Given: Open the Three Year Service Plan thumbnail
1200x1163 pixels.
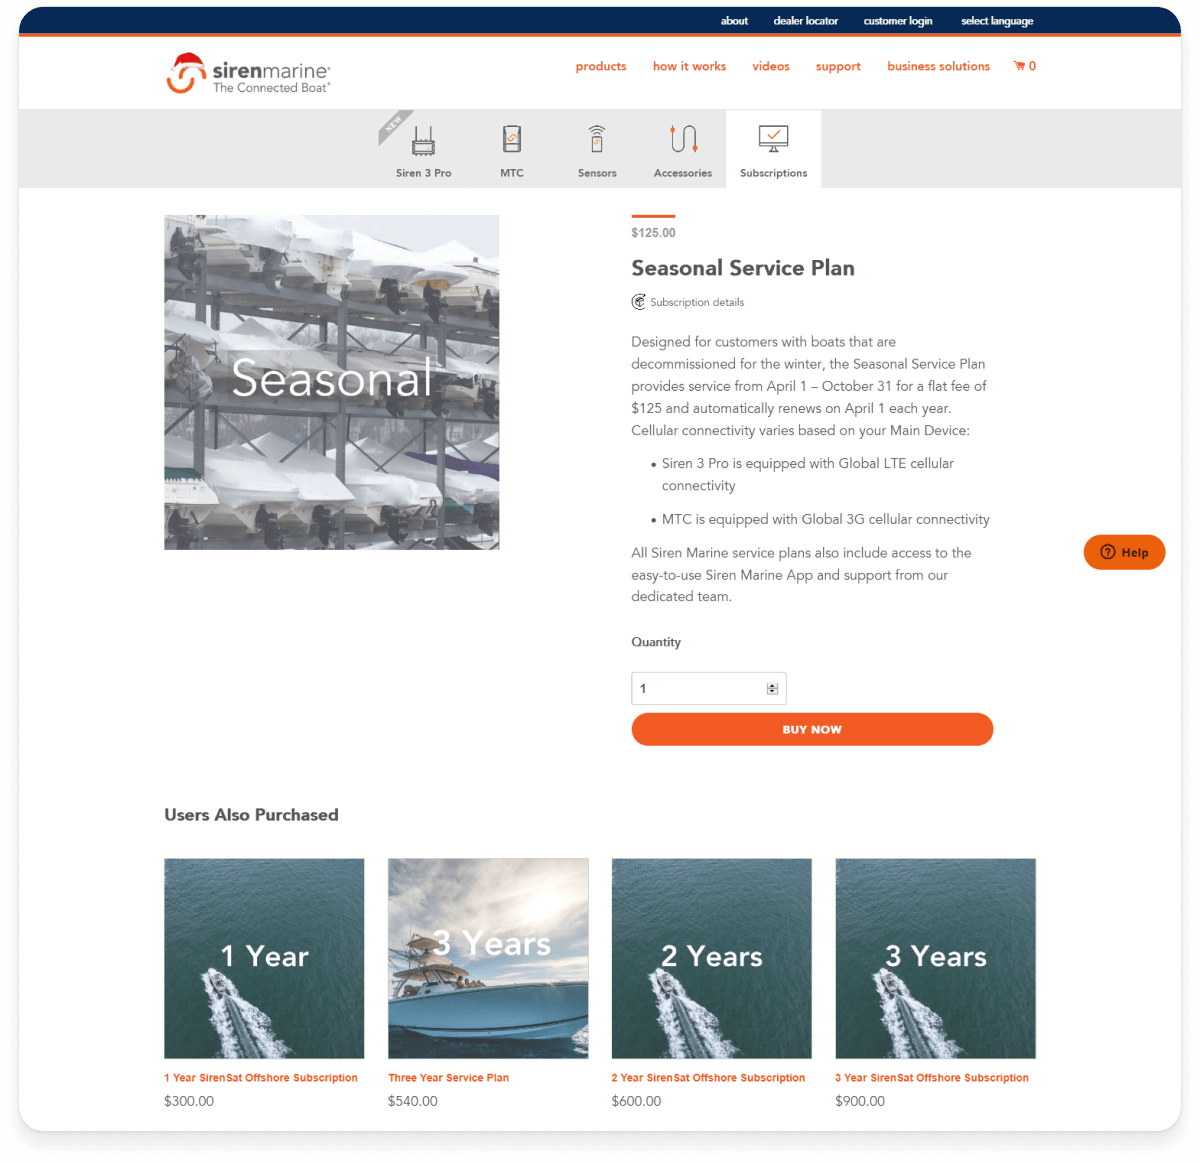Looking at the screenshot, I should pos(488,958).
